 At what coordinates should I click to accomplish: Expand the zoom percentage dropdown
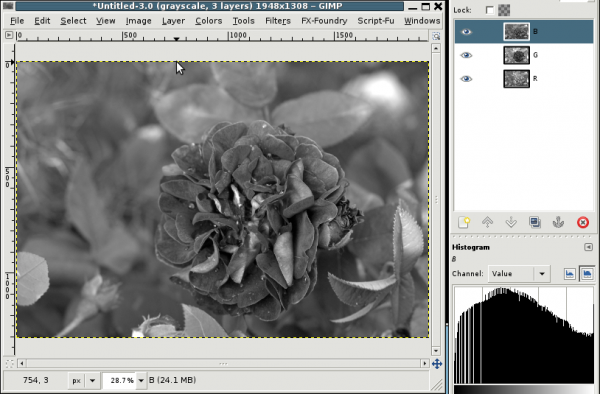[x=141, y=381]
